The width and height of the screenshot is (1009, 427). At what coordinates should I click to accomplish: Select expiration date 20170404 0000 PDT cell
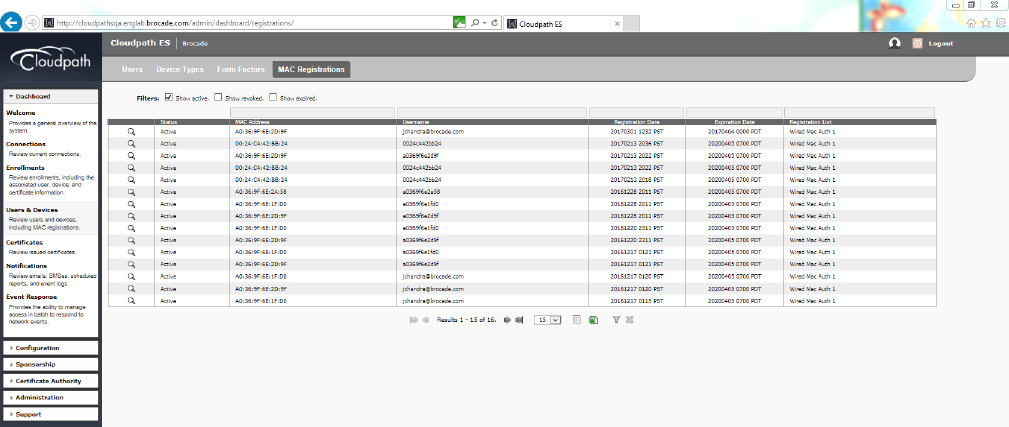click(734, 131)
